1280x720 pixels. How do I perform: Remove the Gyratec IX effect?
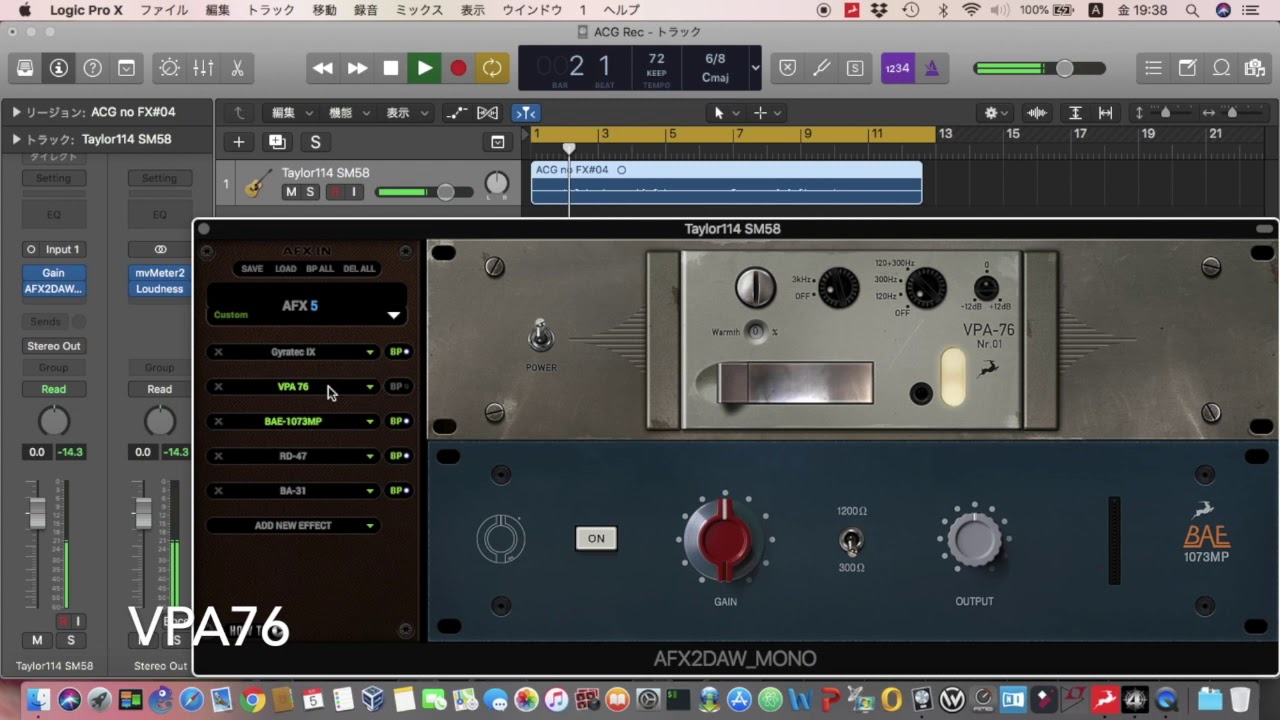point(218,352)
